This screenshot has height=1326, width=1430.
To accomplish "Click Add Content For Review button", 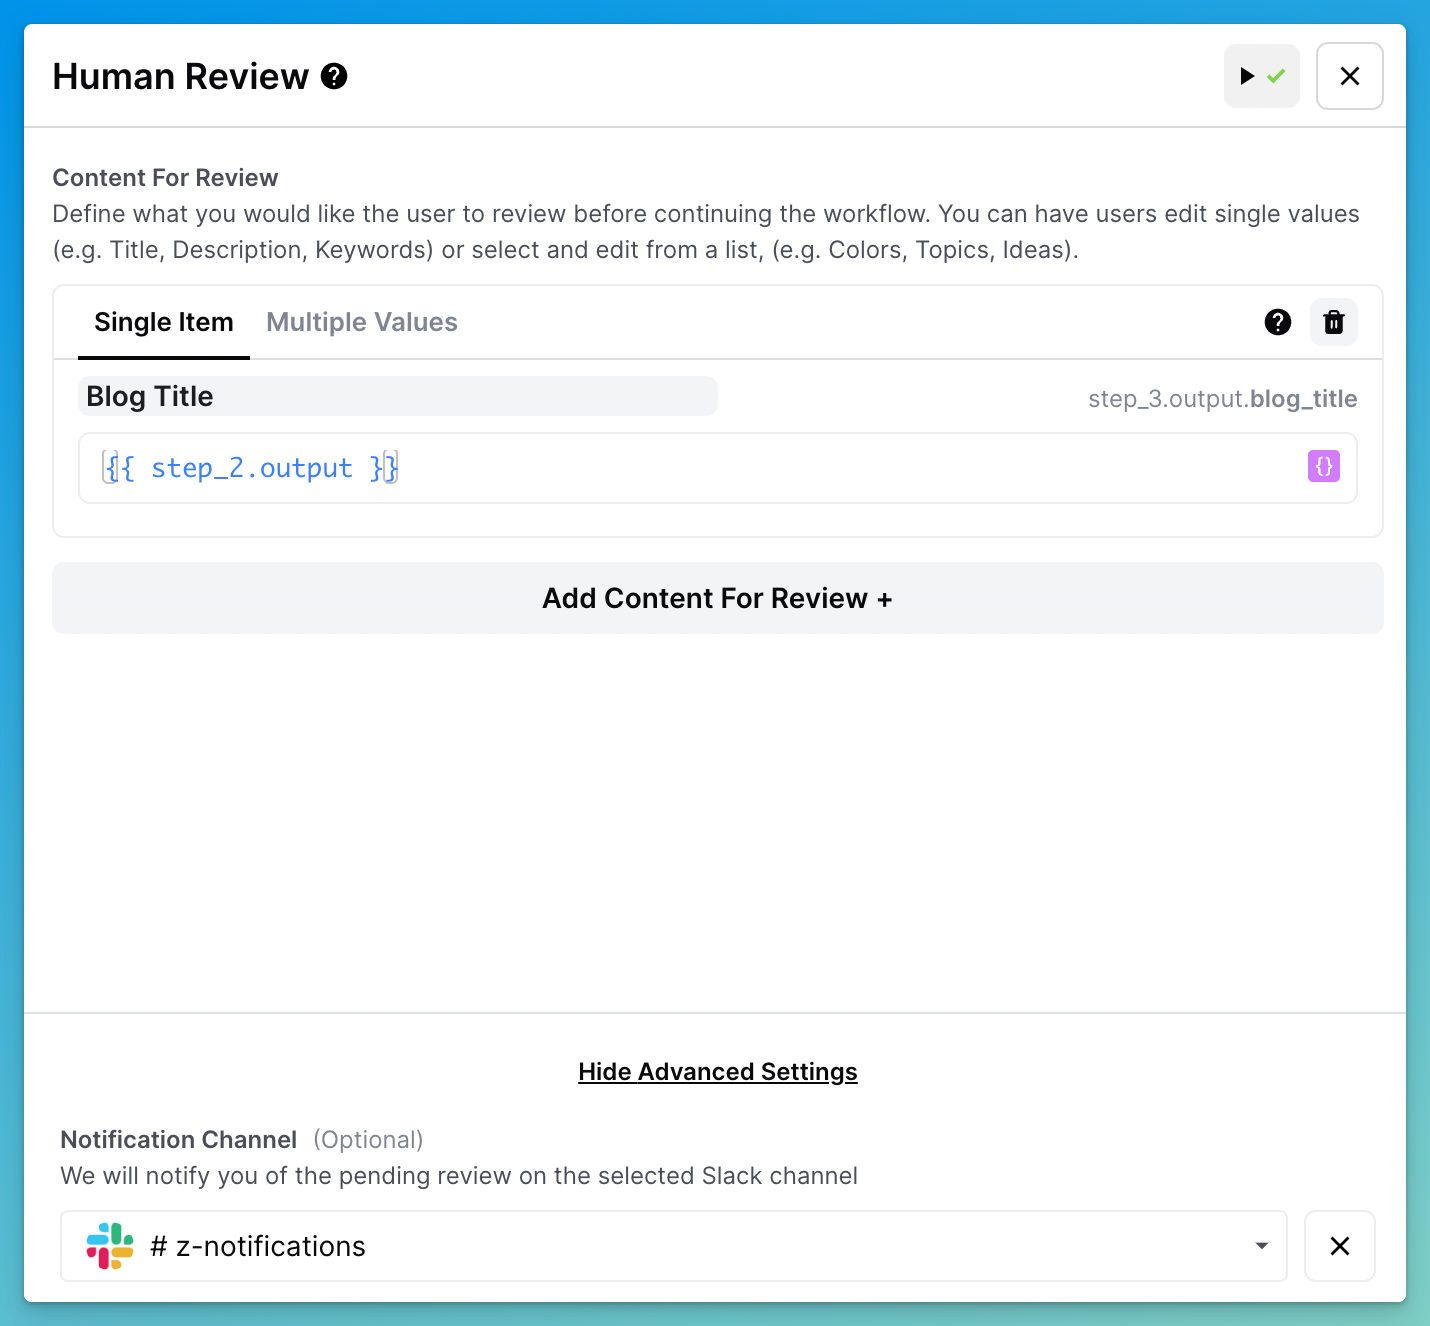I will point(717,598).
